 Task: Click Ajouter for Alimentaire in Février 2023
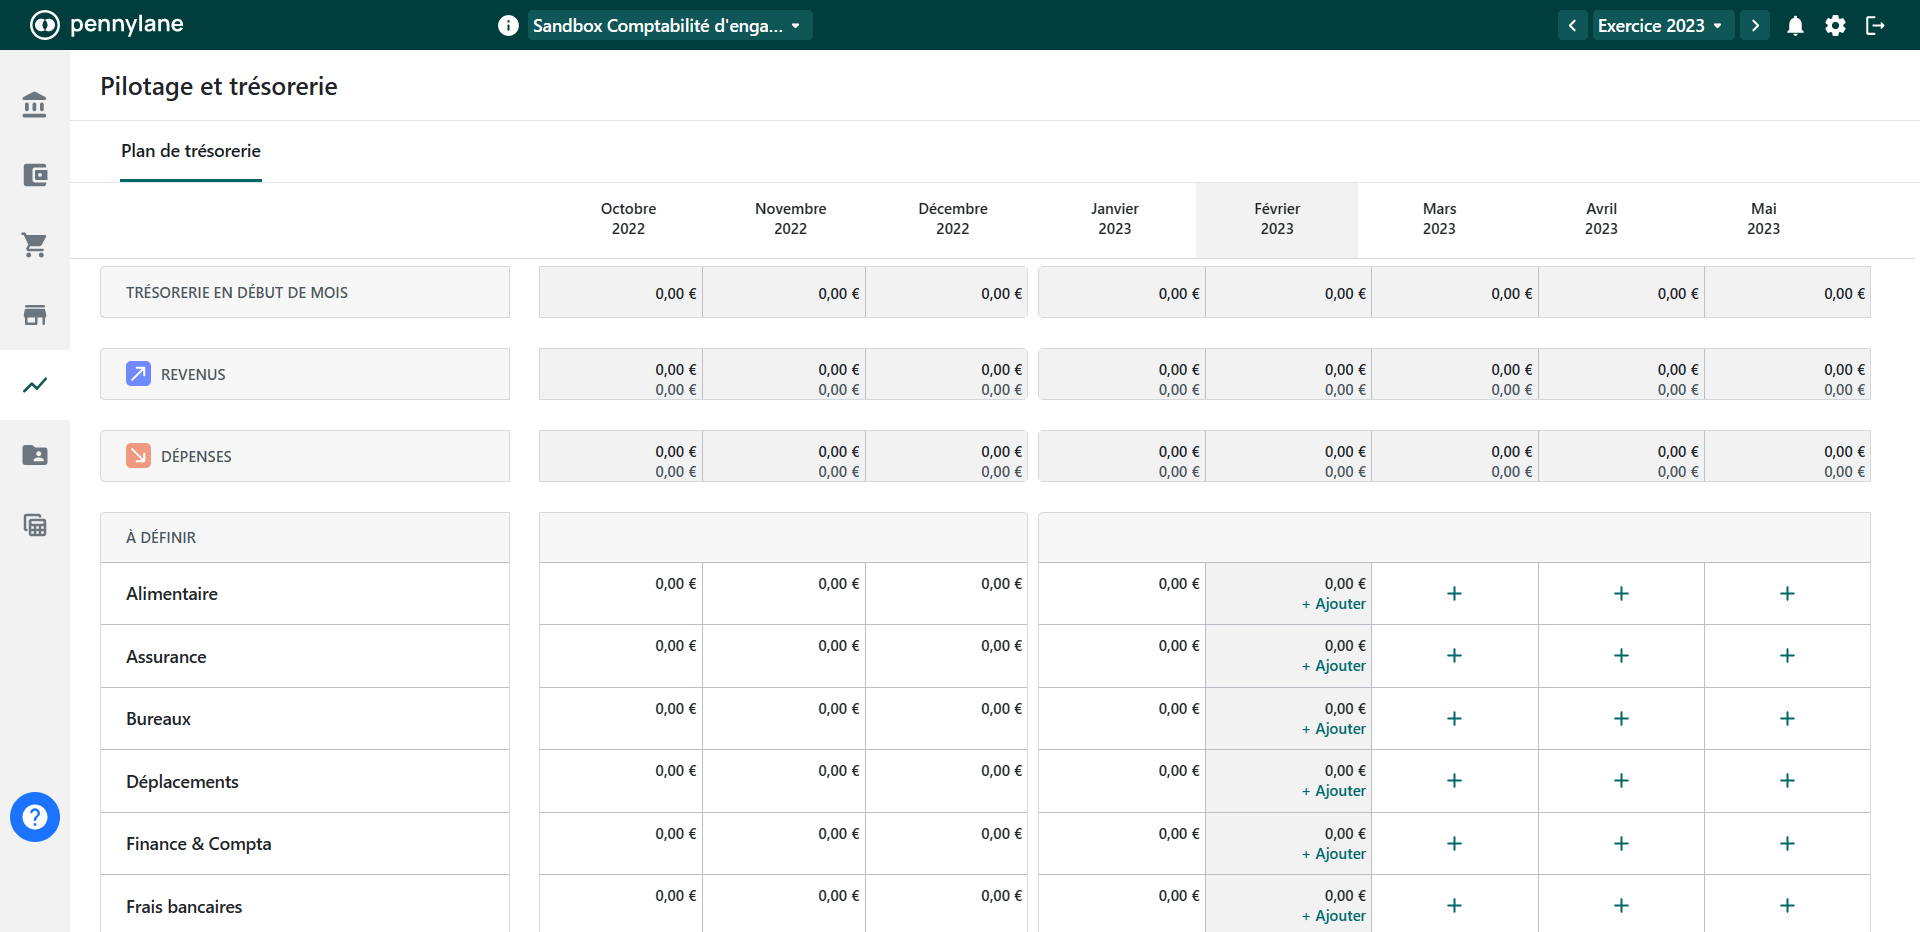pos(1334,604)
